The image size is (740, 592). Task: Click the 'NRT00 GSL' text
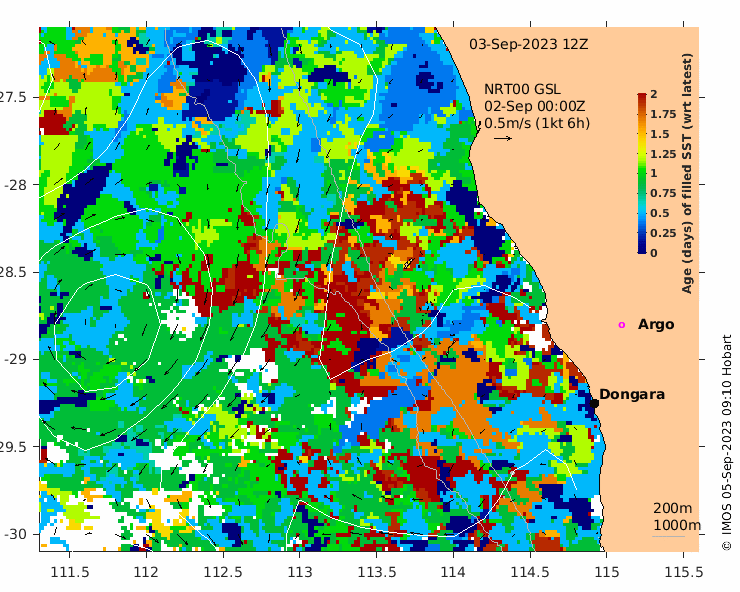click(x=522, y=89)
